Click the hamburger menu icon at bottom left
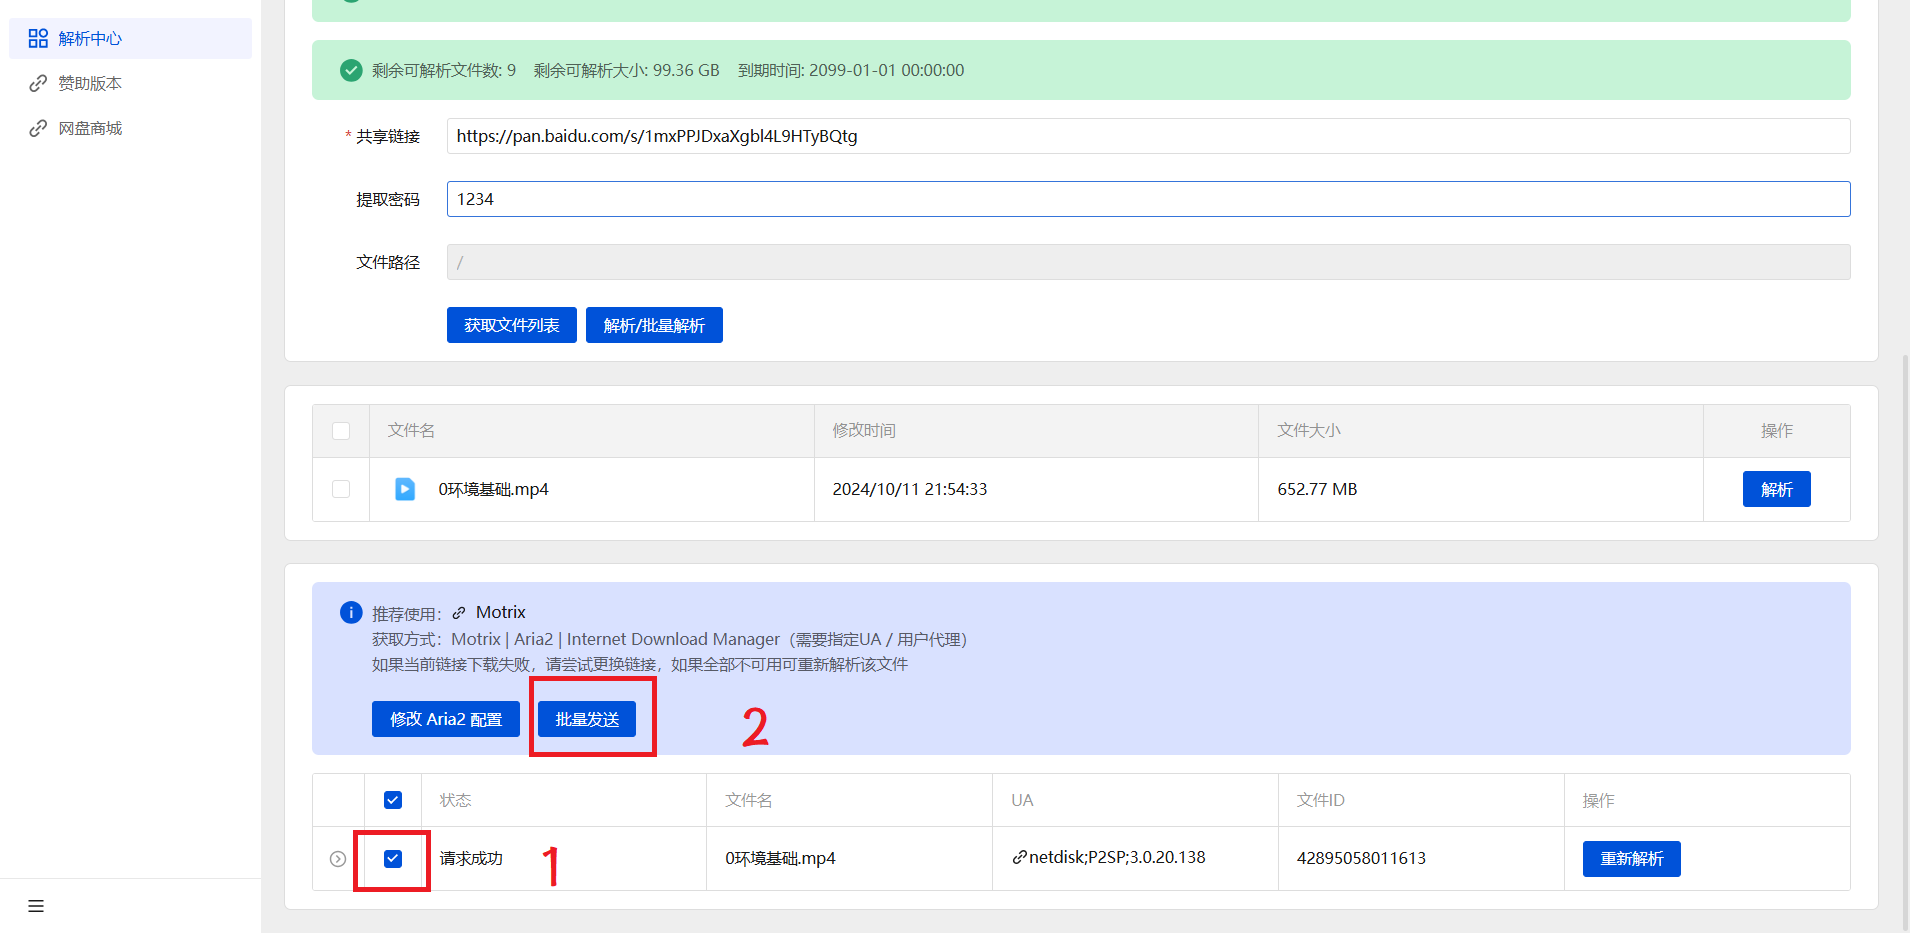The height and width of the screenshot is (933, 1910). coord(36,906)
